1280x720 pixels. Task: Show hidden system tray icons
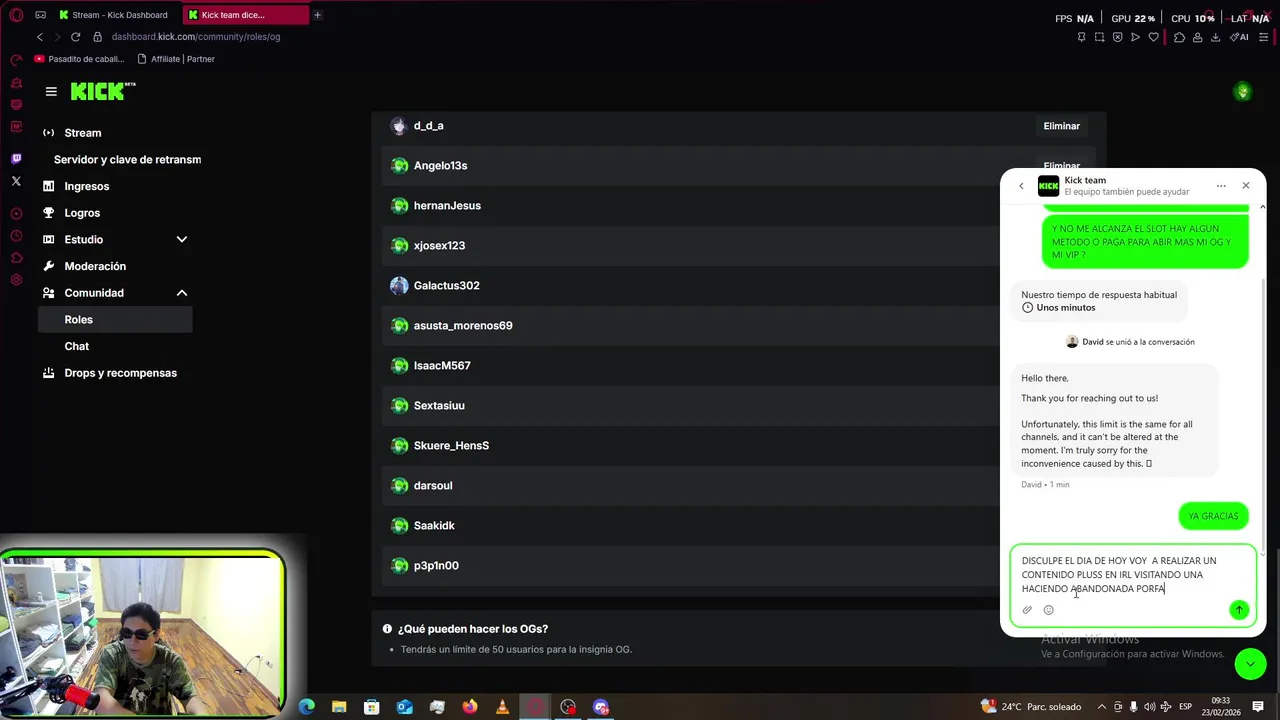pos(1102,707)
